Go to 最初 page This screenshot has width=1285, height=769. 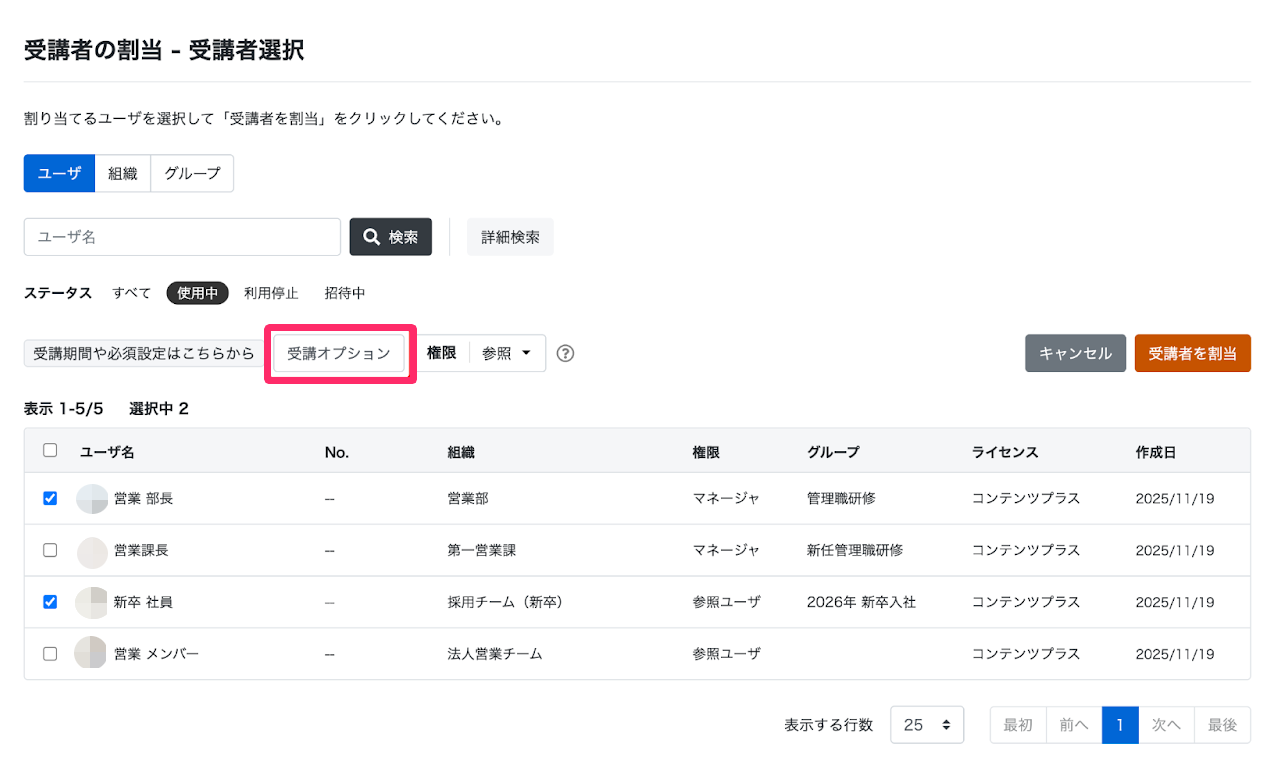pyautogui.click(x=1018, y=725)
